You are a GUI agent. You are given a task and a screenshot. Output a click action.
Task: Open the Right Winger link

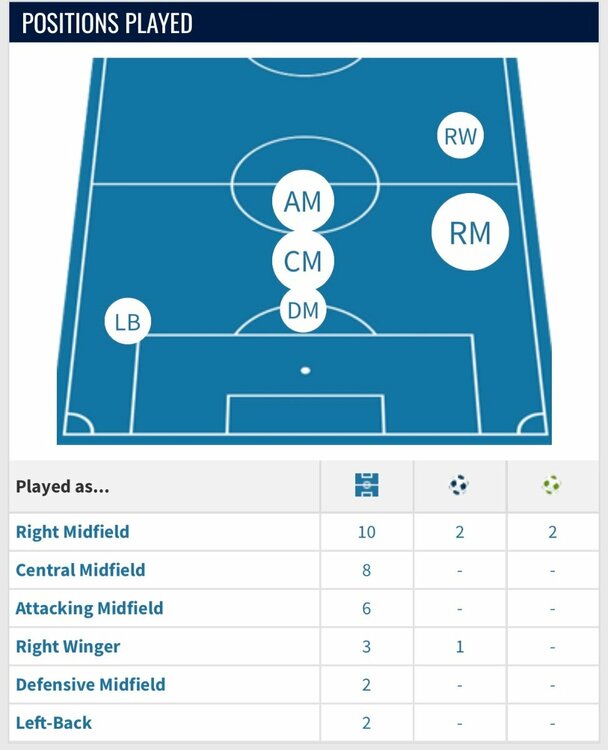click(68, 646)
